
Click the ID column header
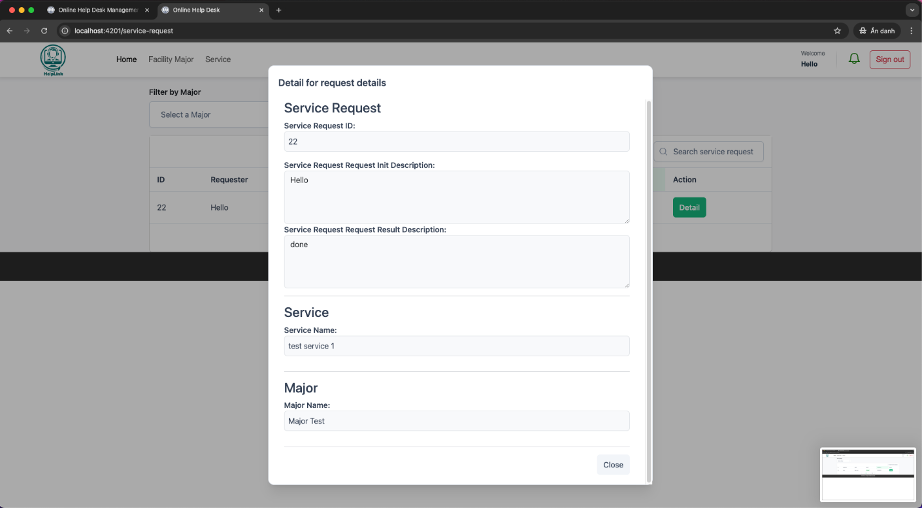point(161,180)
